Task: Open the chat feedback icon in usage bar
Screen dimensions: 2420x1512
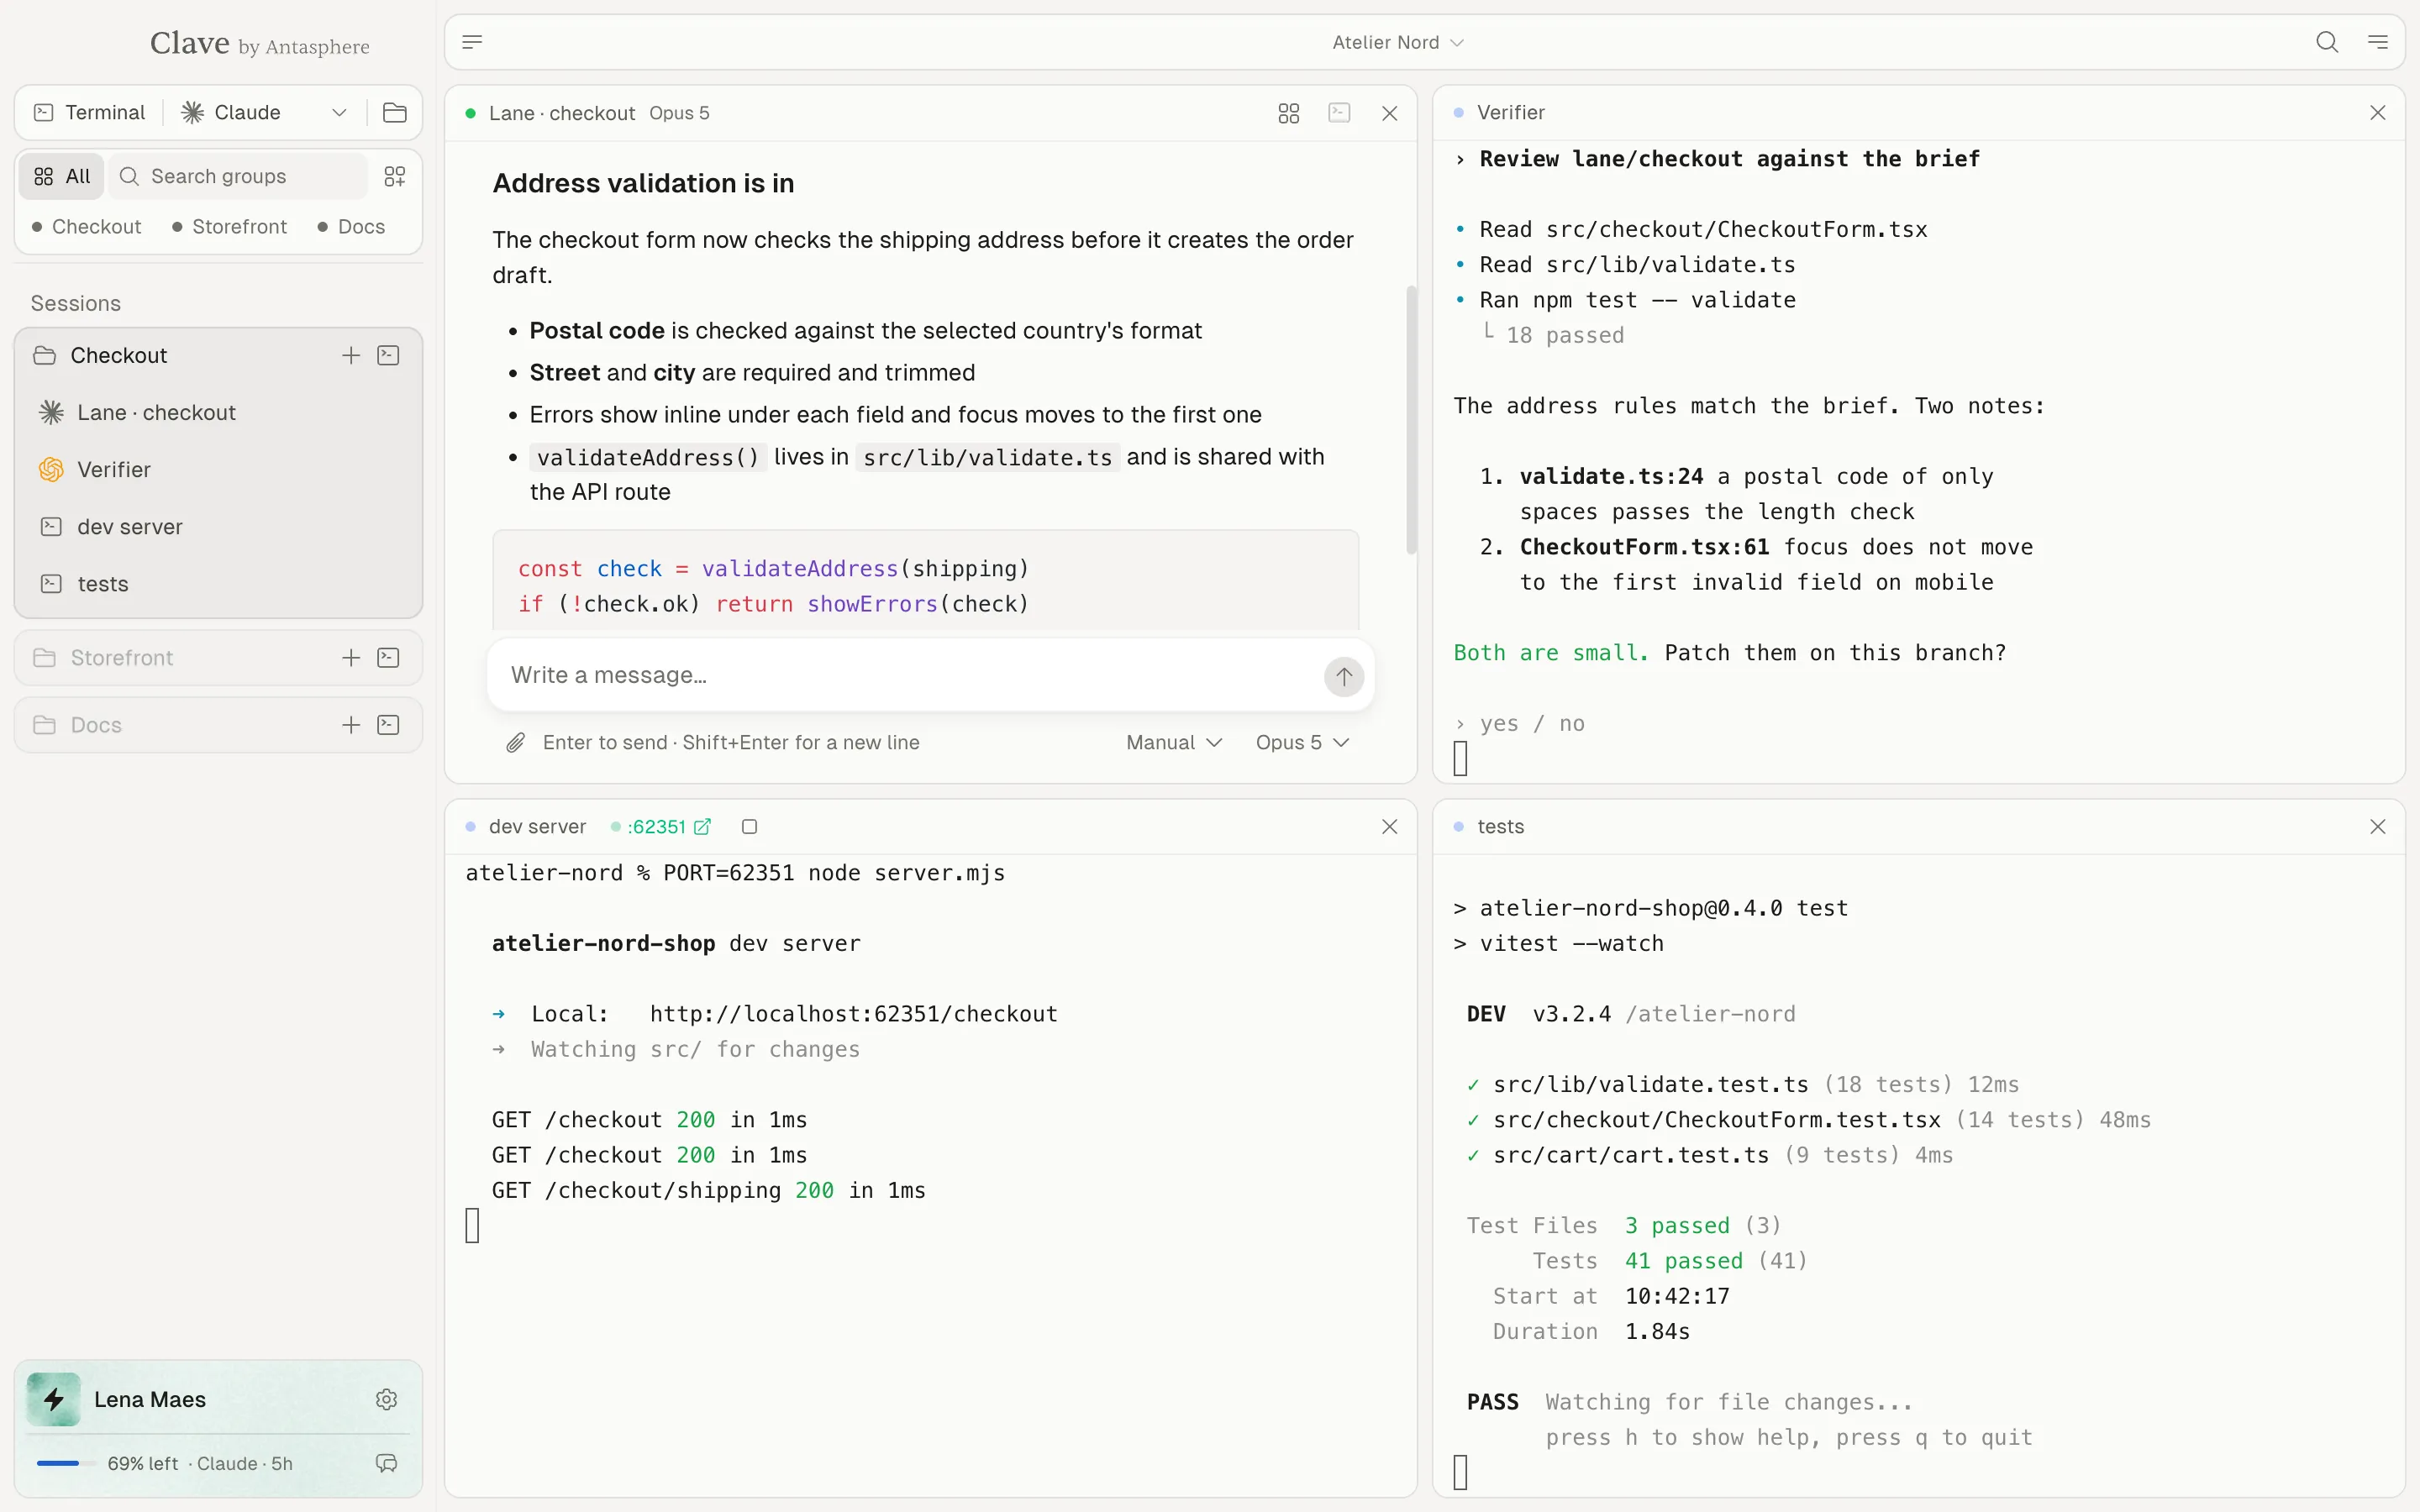Action: point(387,1463)
